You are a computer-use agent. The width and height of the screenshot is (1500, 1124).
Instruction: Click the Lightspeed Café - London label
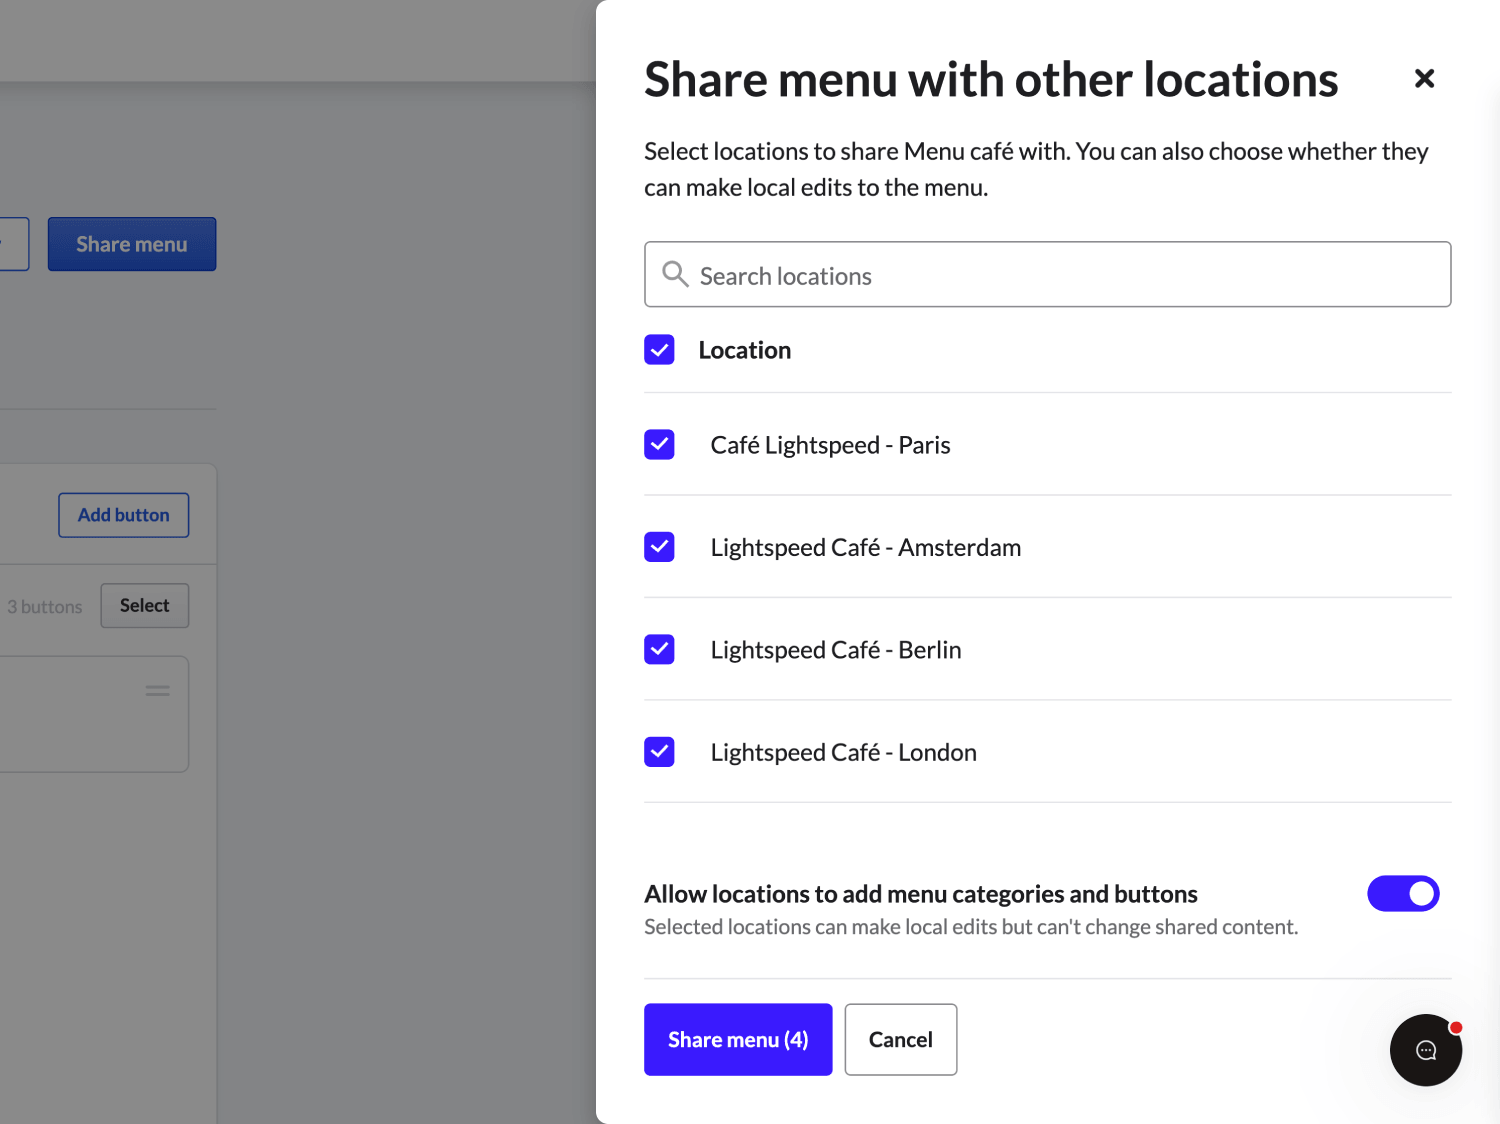pyautogui.click(x=844, y=752)
